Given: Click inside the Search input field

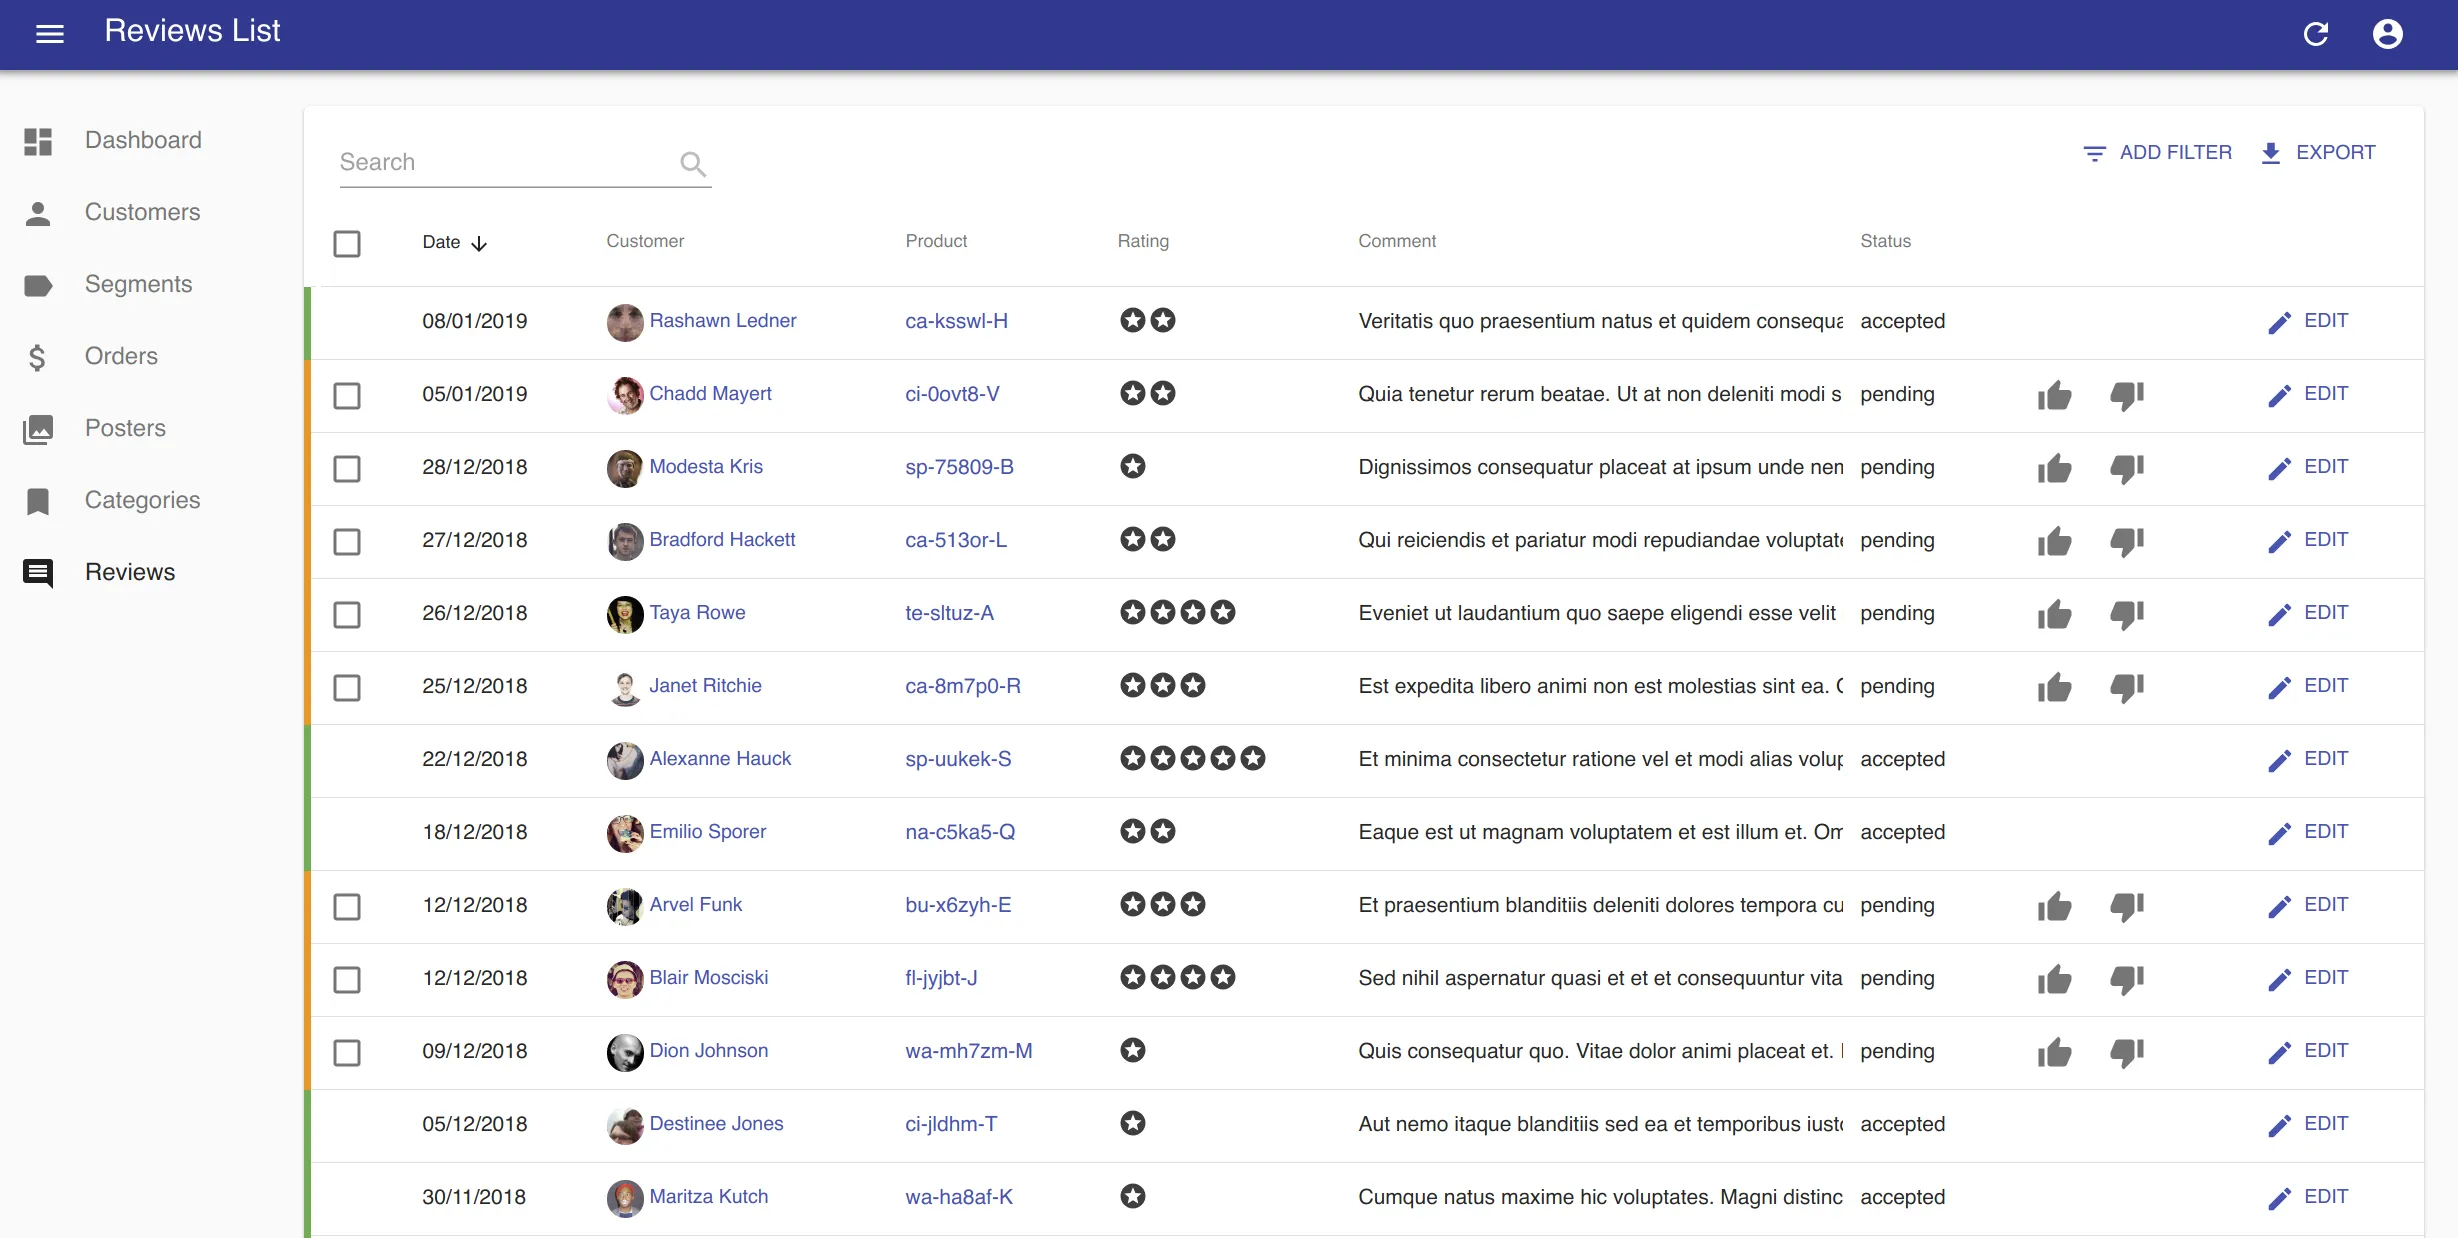Looking at the screenshot, I should click(500, 161).
